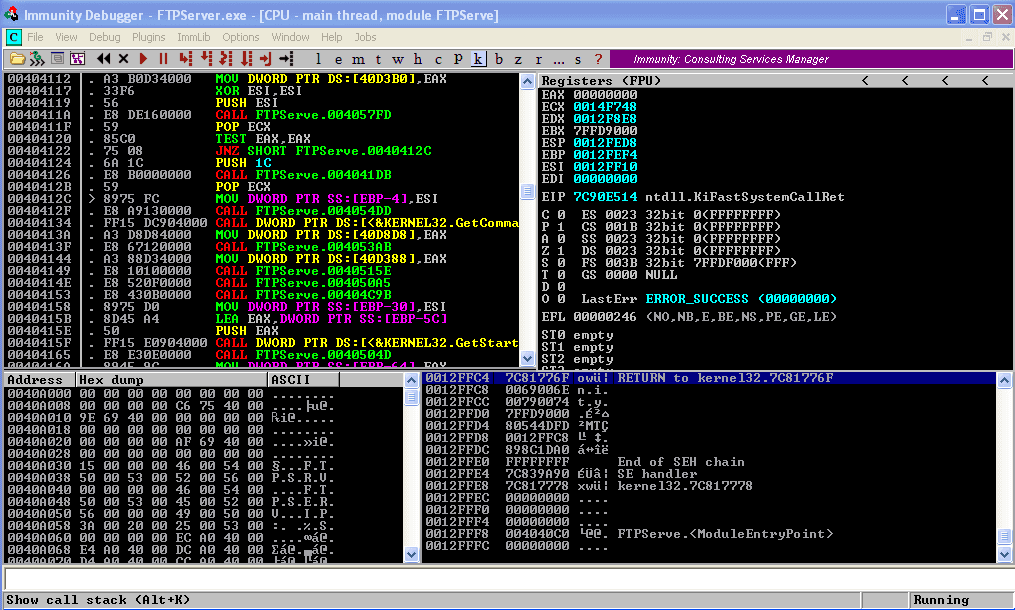This screenshot has width=1015, height=610.
Task: Open the Options menu
Action: [x=240, y=38]
